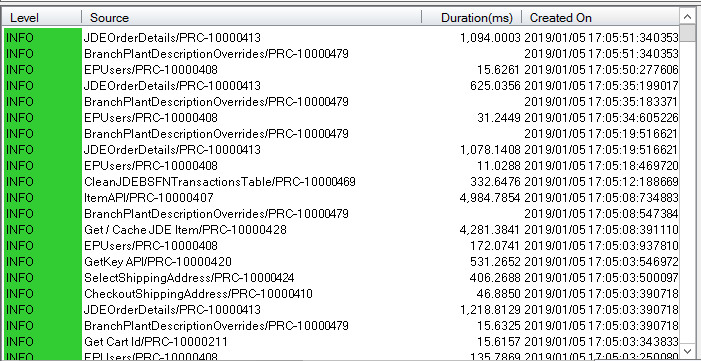Click the vertical scrollbar thumb

coord(687,33)
